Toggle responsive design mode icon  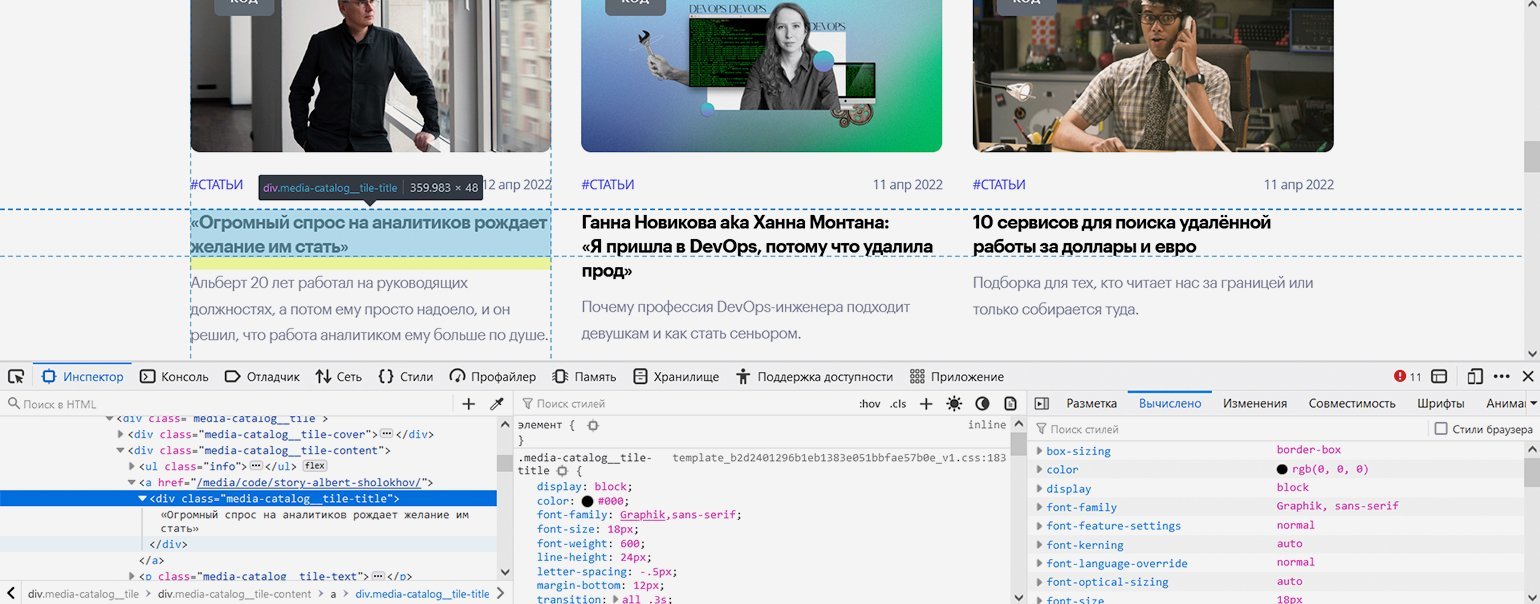1475,377
